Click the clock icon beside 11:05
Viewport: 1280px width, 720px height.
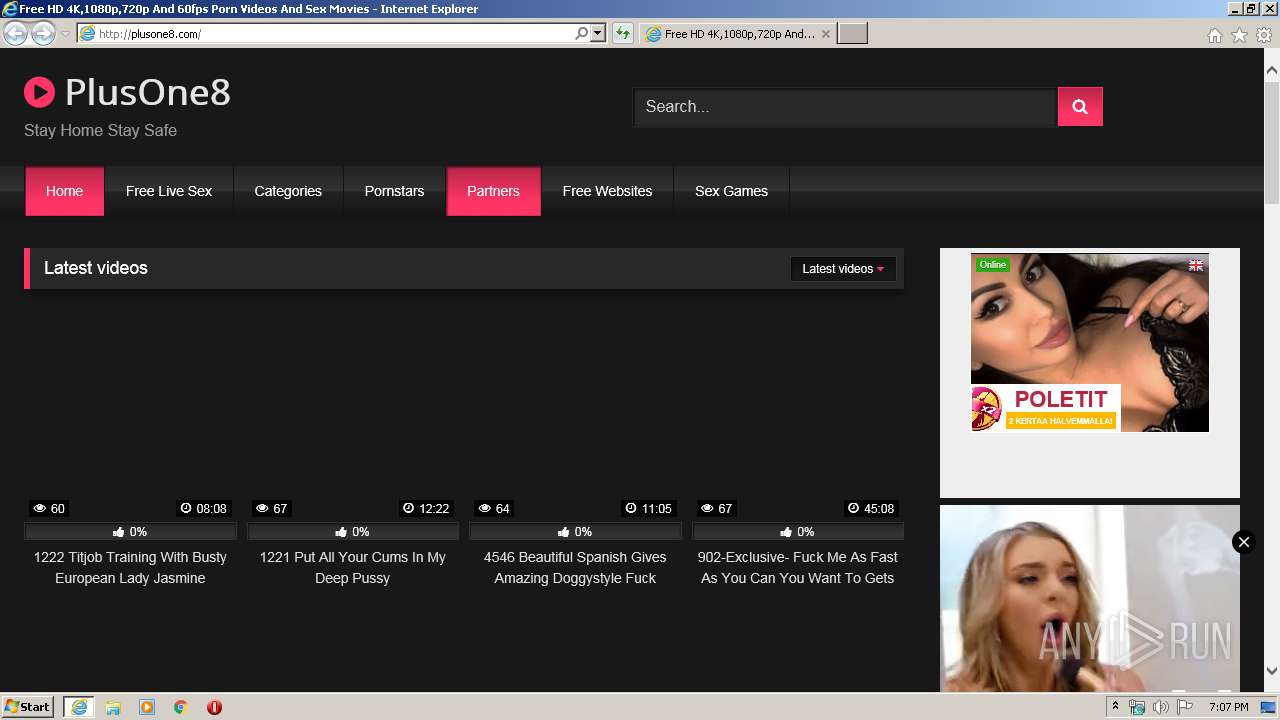631,509
